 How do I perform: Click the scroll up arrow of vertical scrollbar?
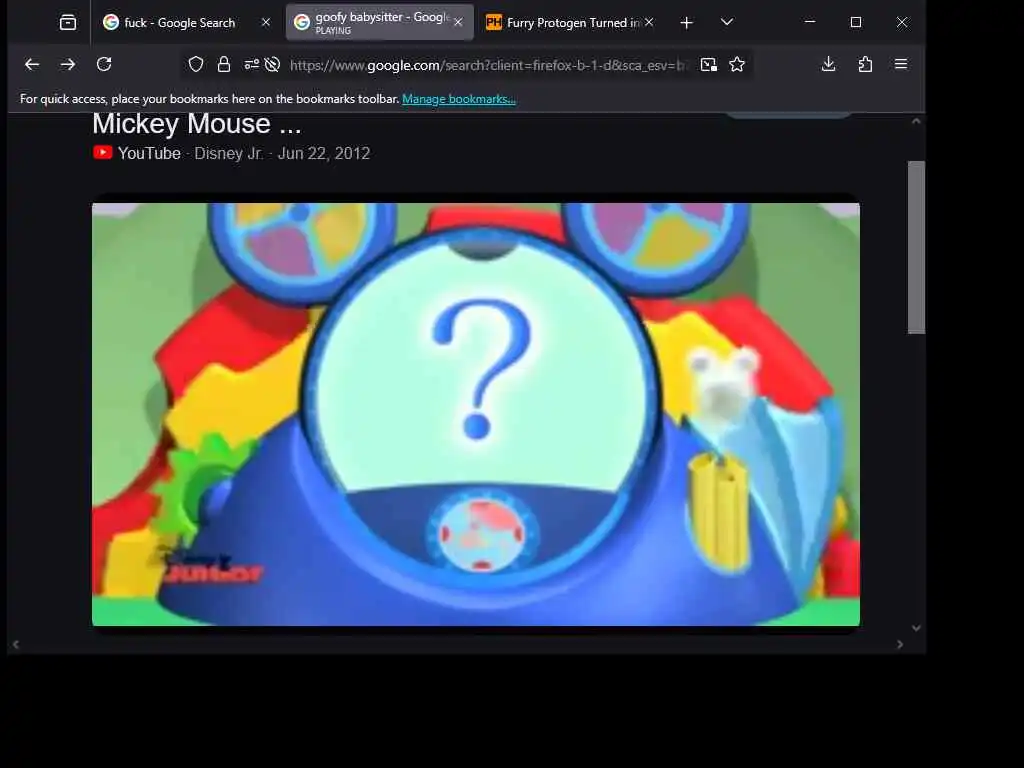916,121
